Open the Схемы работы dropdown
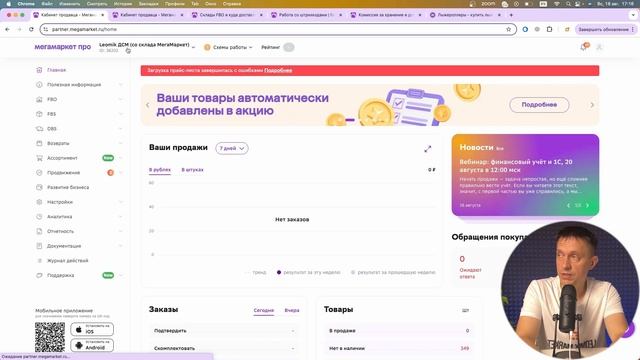The height and width of the screenshot is (360, 640). point(228,47)
